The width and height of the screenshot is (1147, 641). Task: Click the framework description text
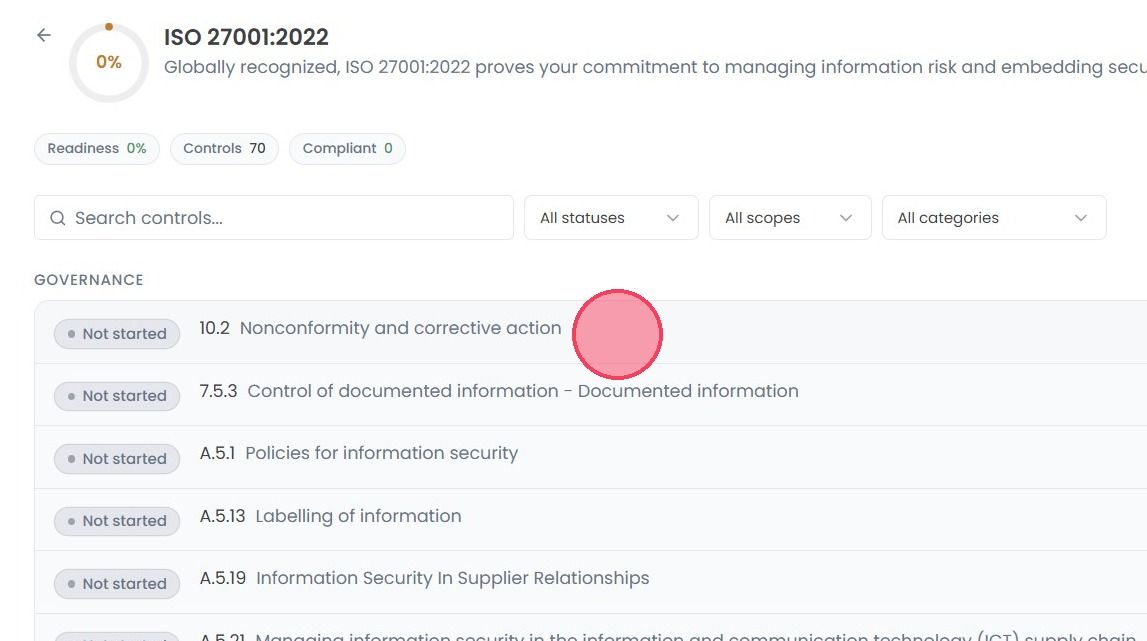[655, 67]
